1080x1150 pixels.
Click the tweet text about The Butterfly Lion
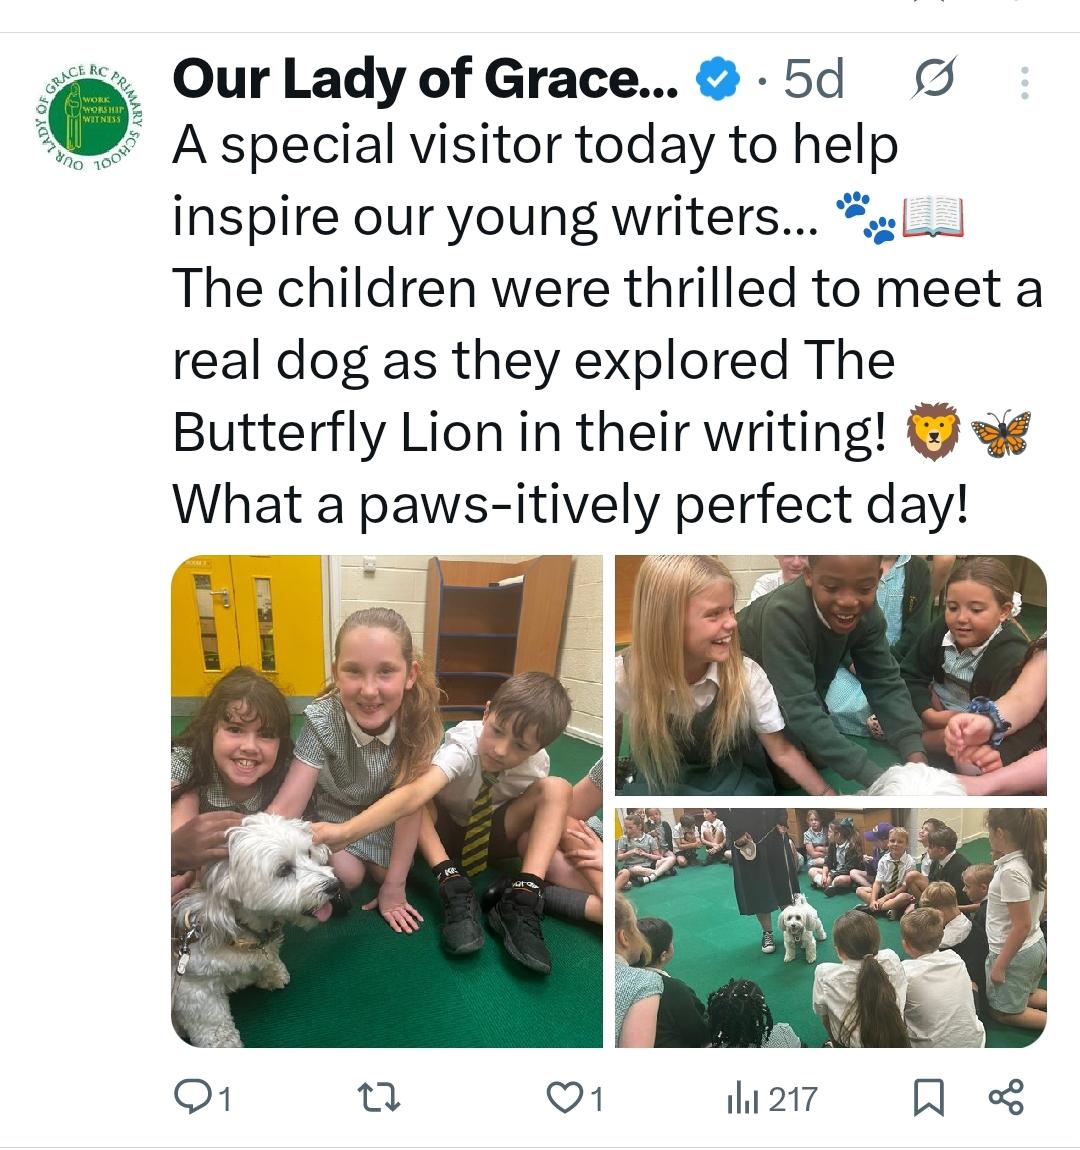point(607,324)
